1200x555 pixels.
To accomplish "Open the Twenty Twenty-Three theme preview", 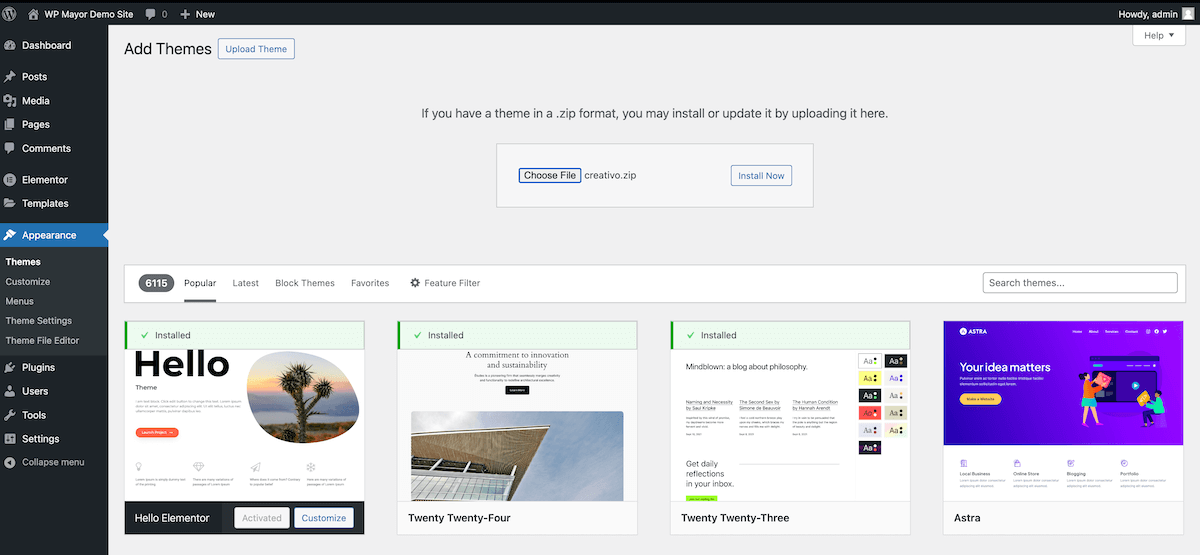I will point(790,425).
